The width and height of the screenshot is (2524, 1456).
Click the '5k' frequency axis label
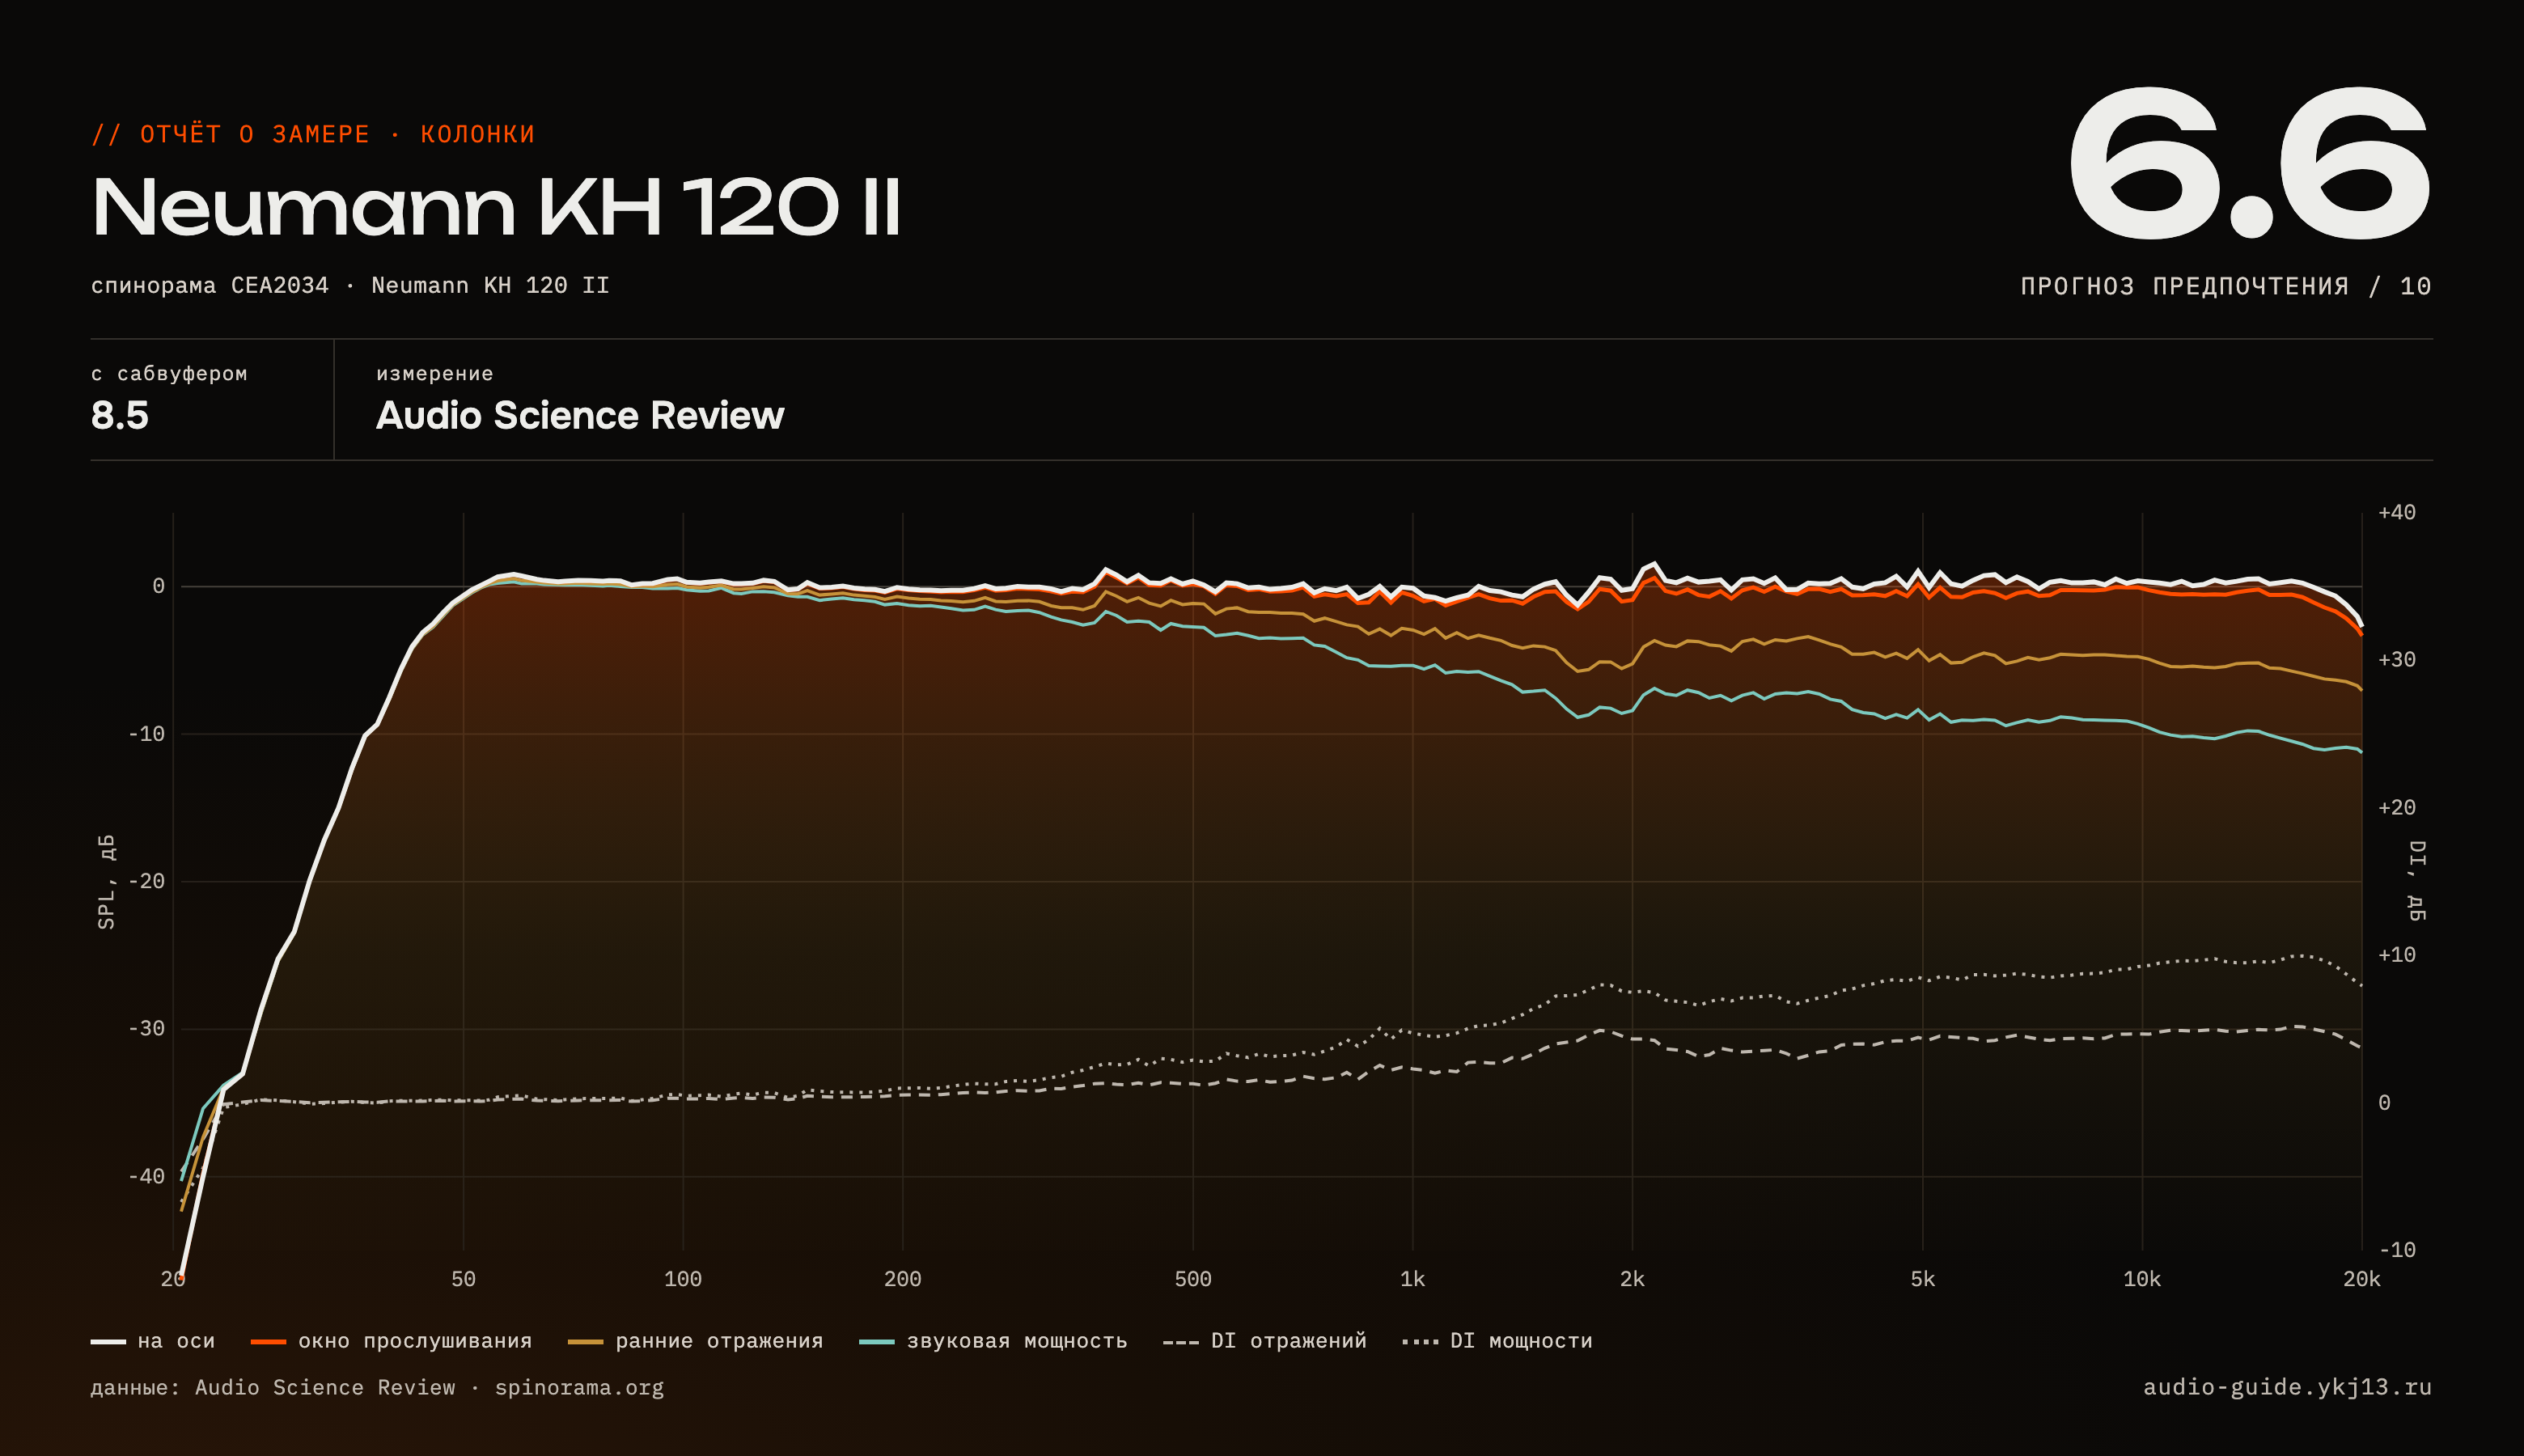pos(1923,1279)
